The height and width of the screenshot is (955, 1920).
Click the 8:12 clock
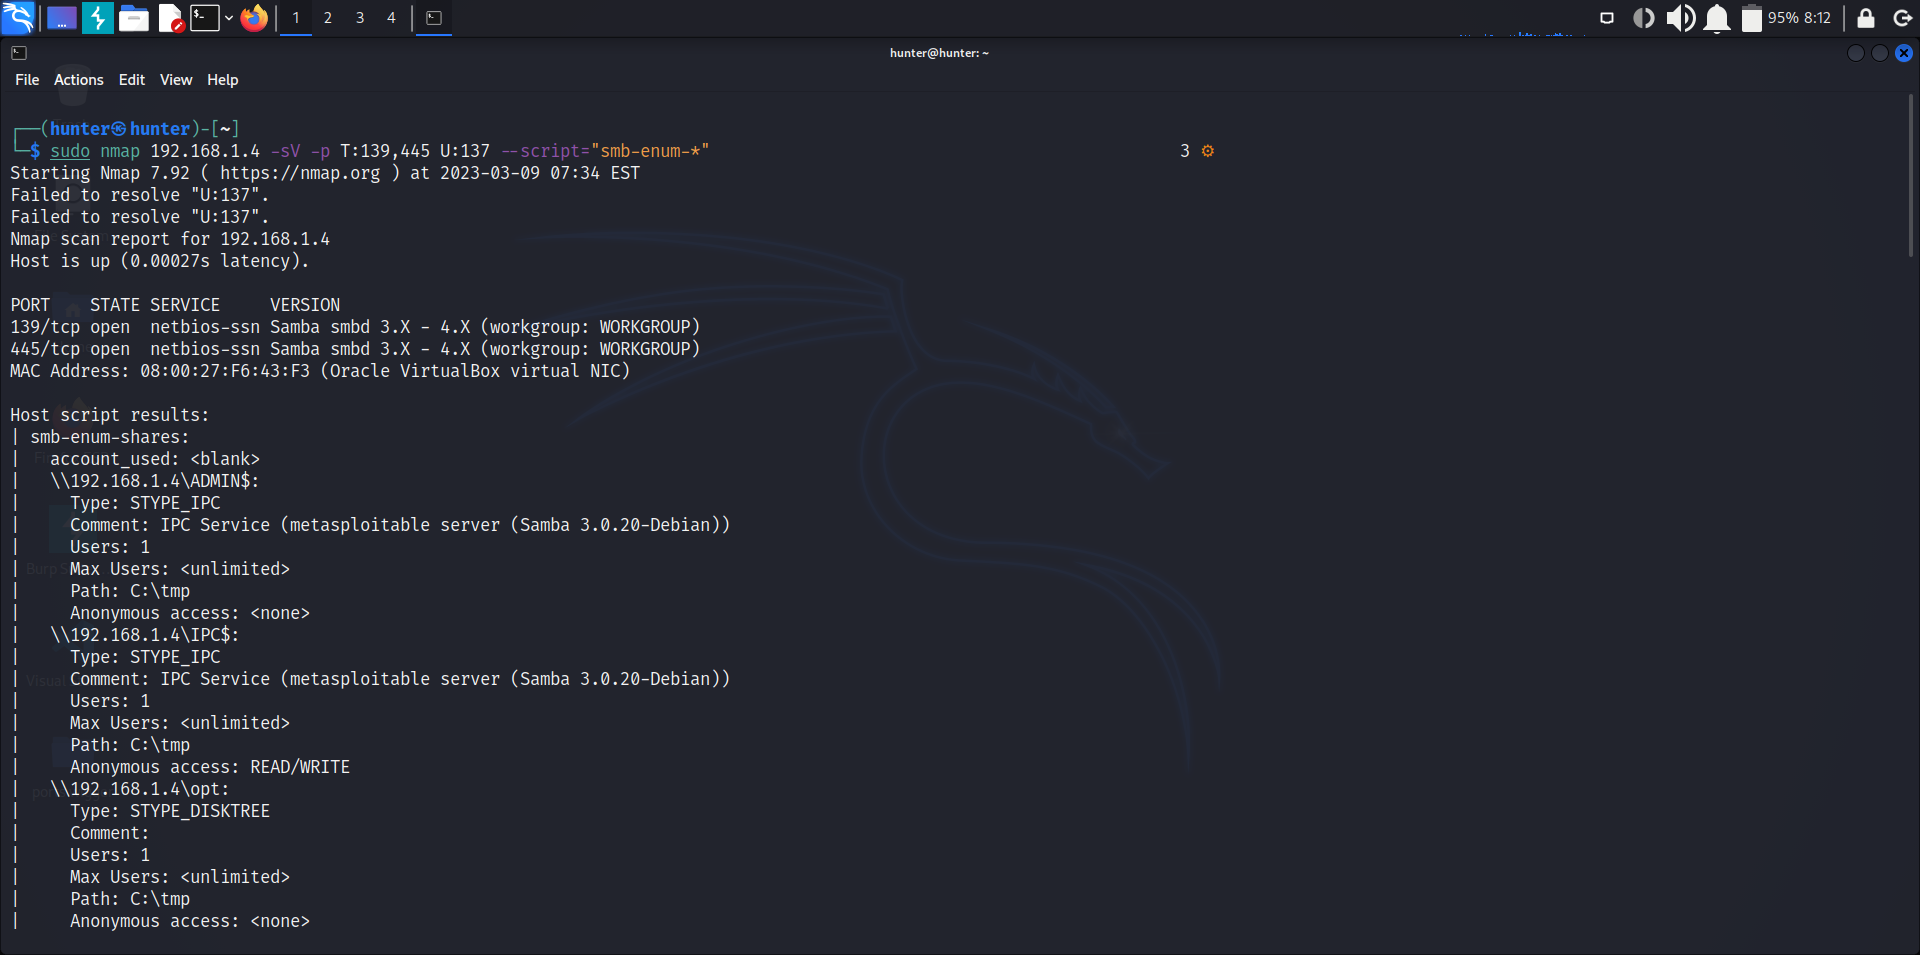click(1817, 18)
